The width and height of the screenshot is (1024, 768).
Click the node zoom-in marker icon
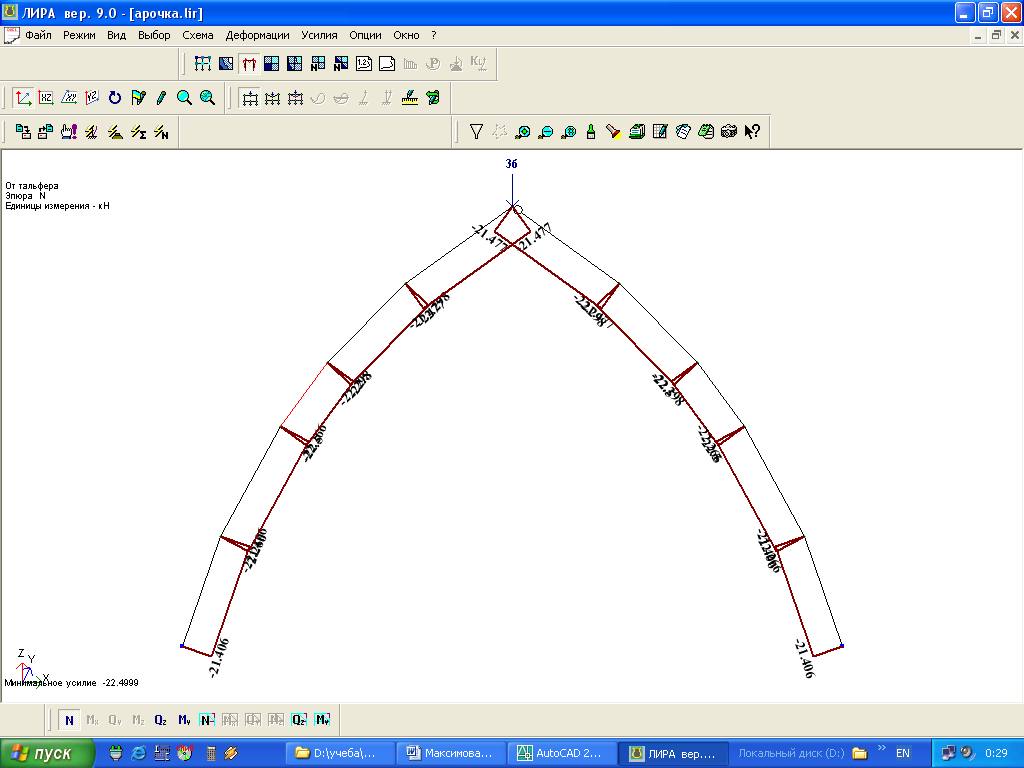click(522, 132)
